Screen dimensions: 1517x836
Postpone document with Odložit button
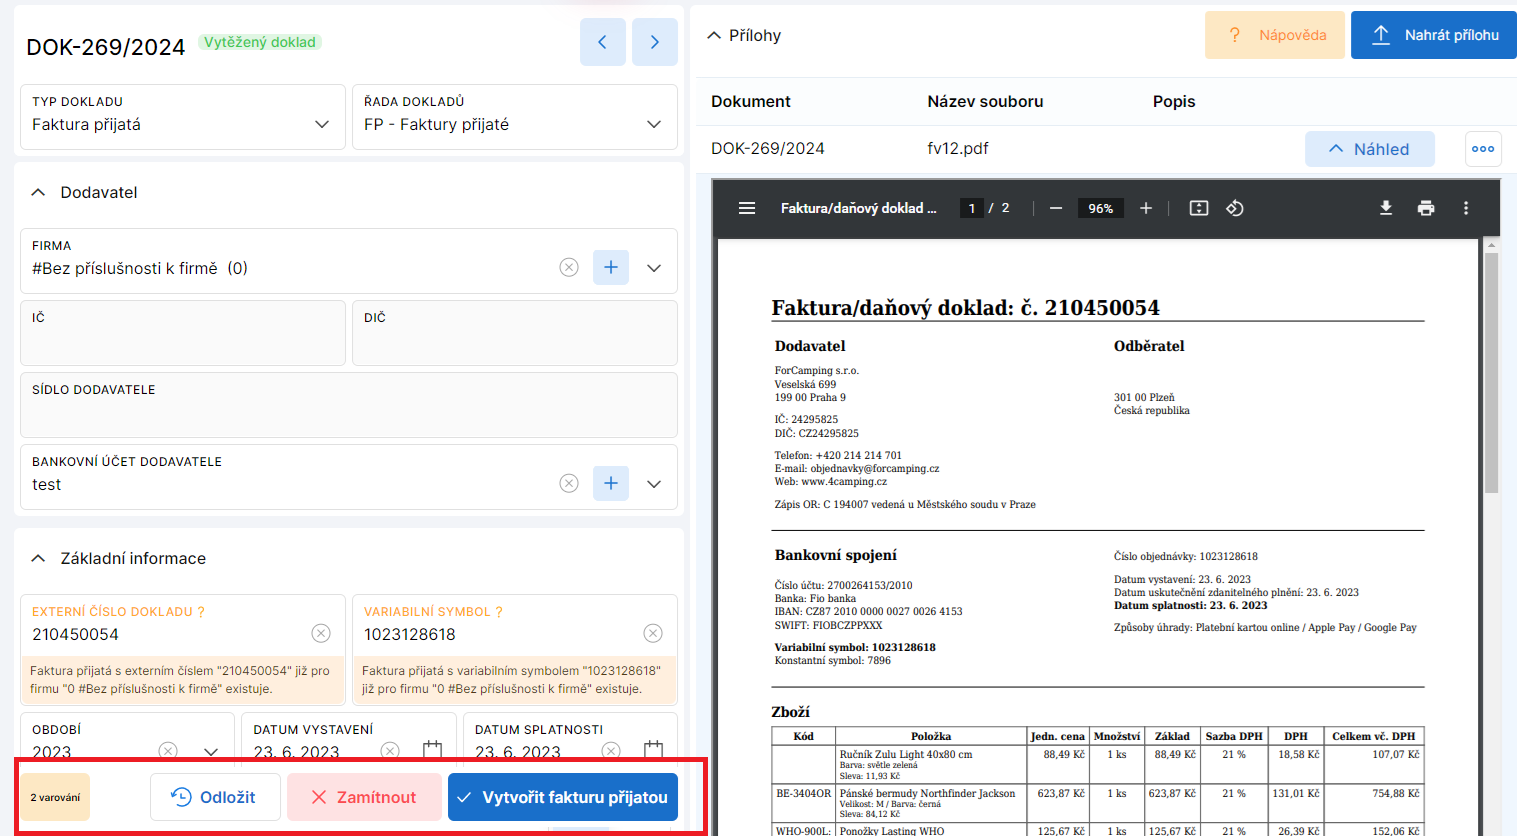[215, 797]
